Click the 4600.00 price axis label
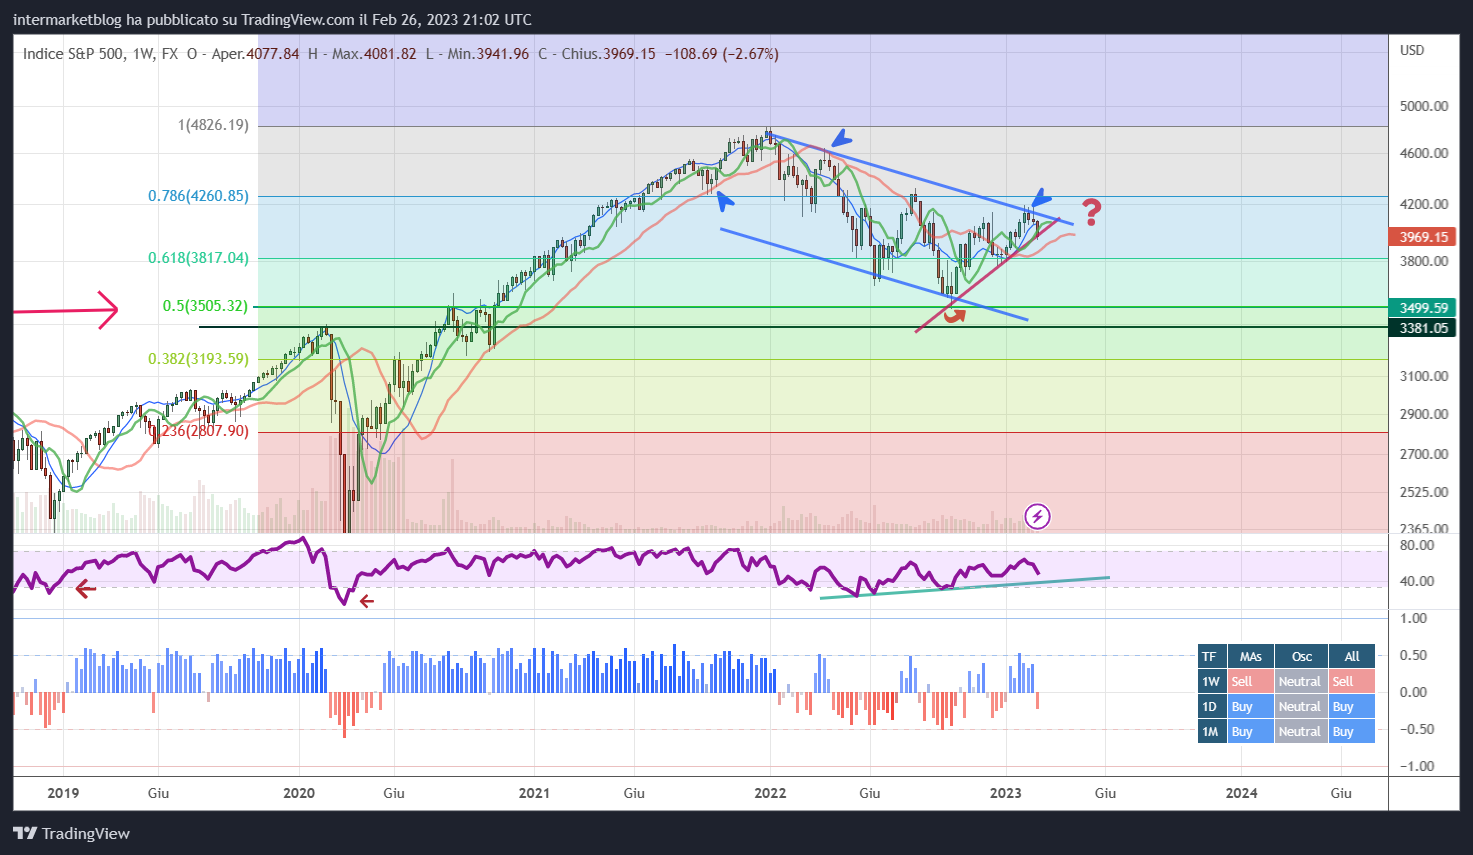1473x855 pixels. tap(1424, 153)
